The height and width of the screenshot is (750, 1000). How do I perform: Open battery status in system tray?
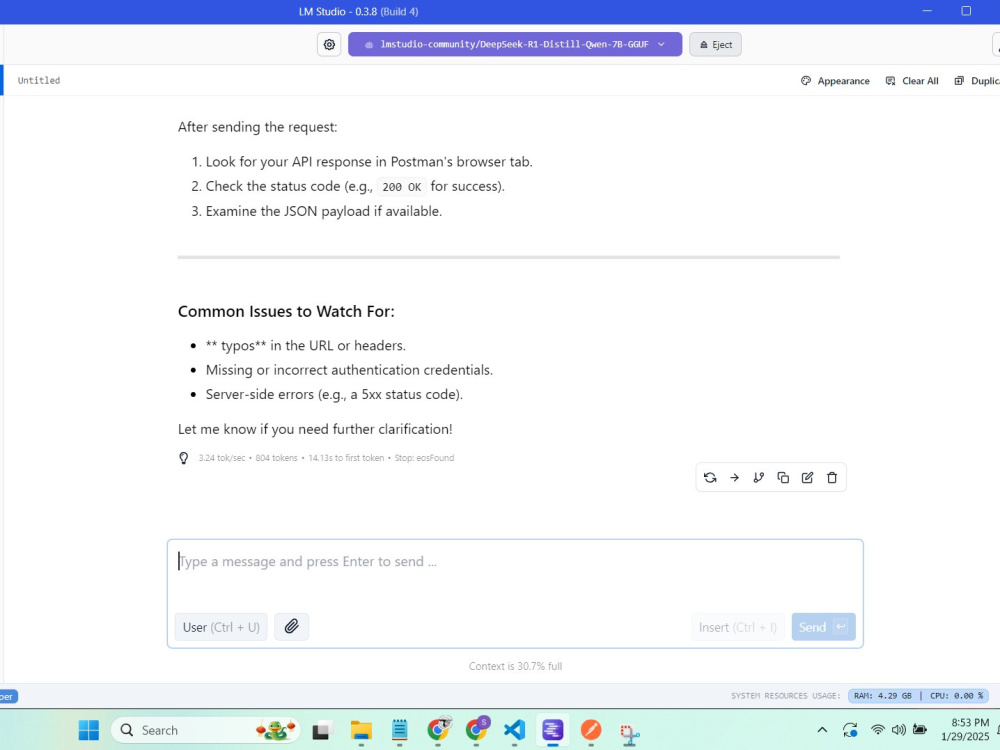point(920,730)
